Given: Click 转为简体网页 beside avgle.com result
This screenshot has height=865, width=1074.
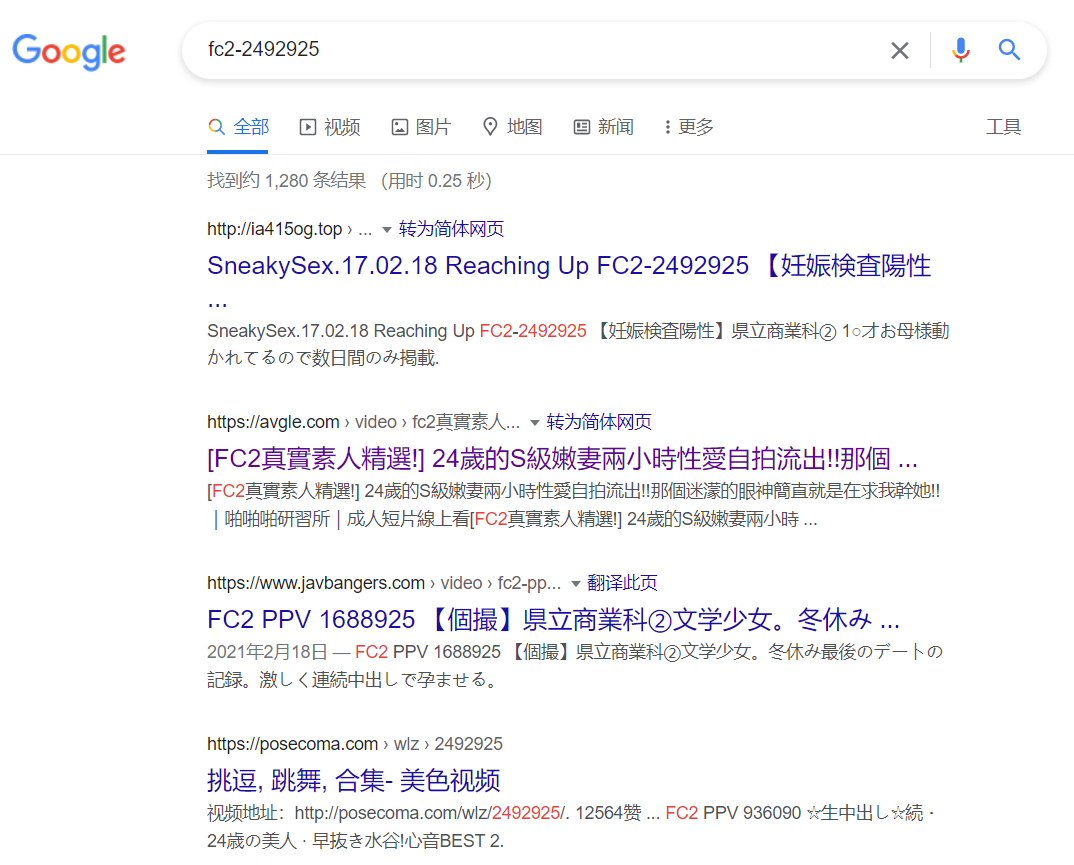Looking at the screenshot, I should [599, 422].
